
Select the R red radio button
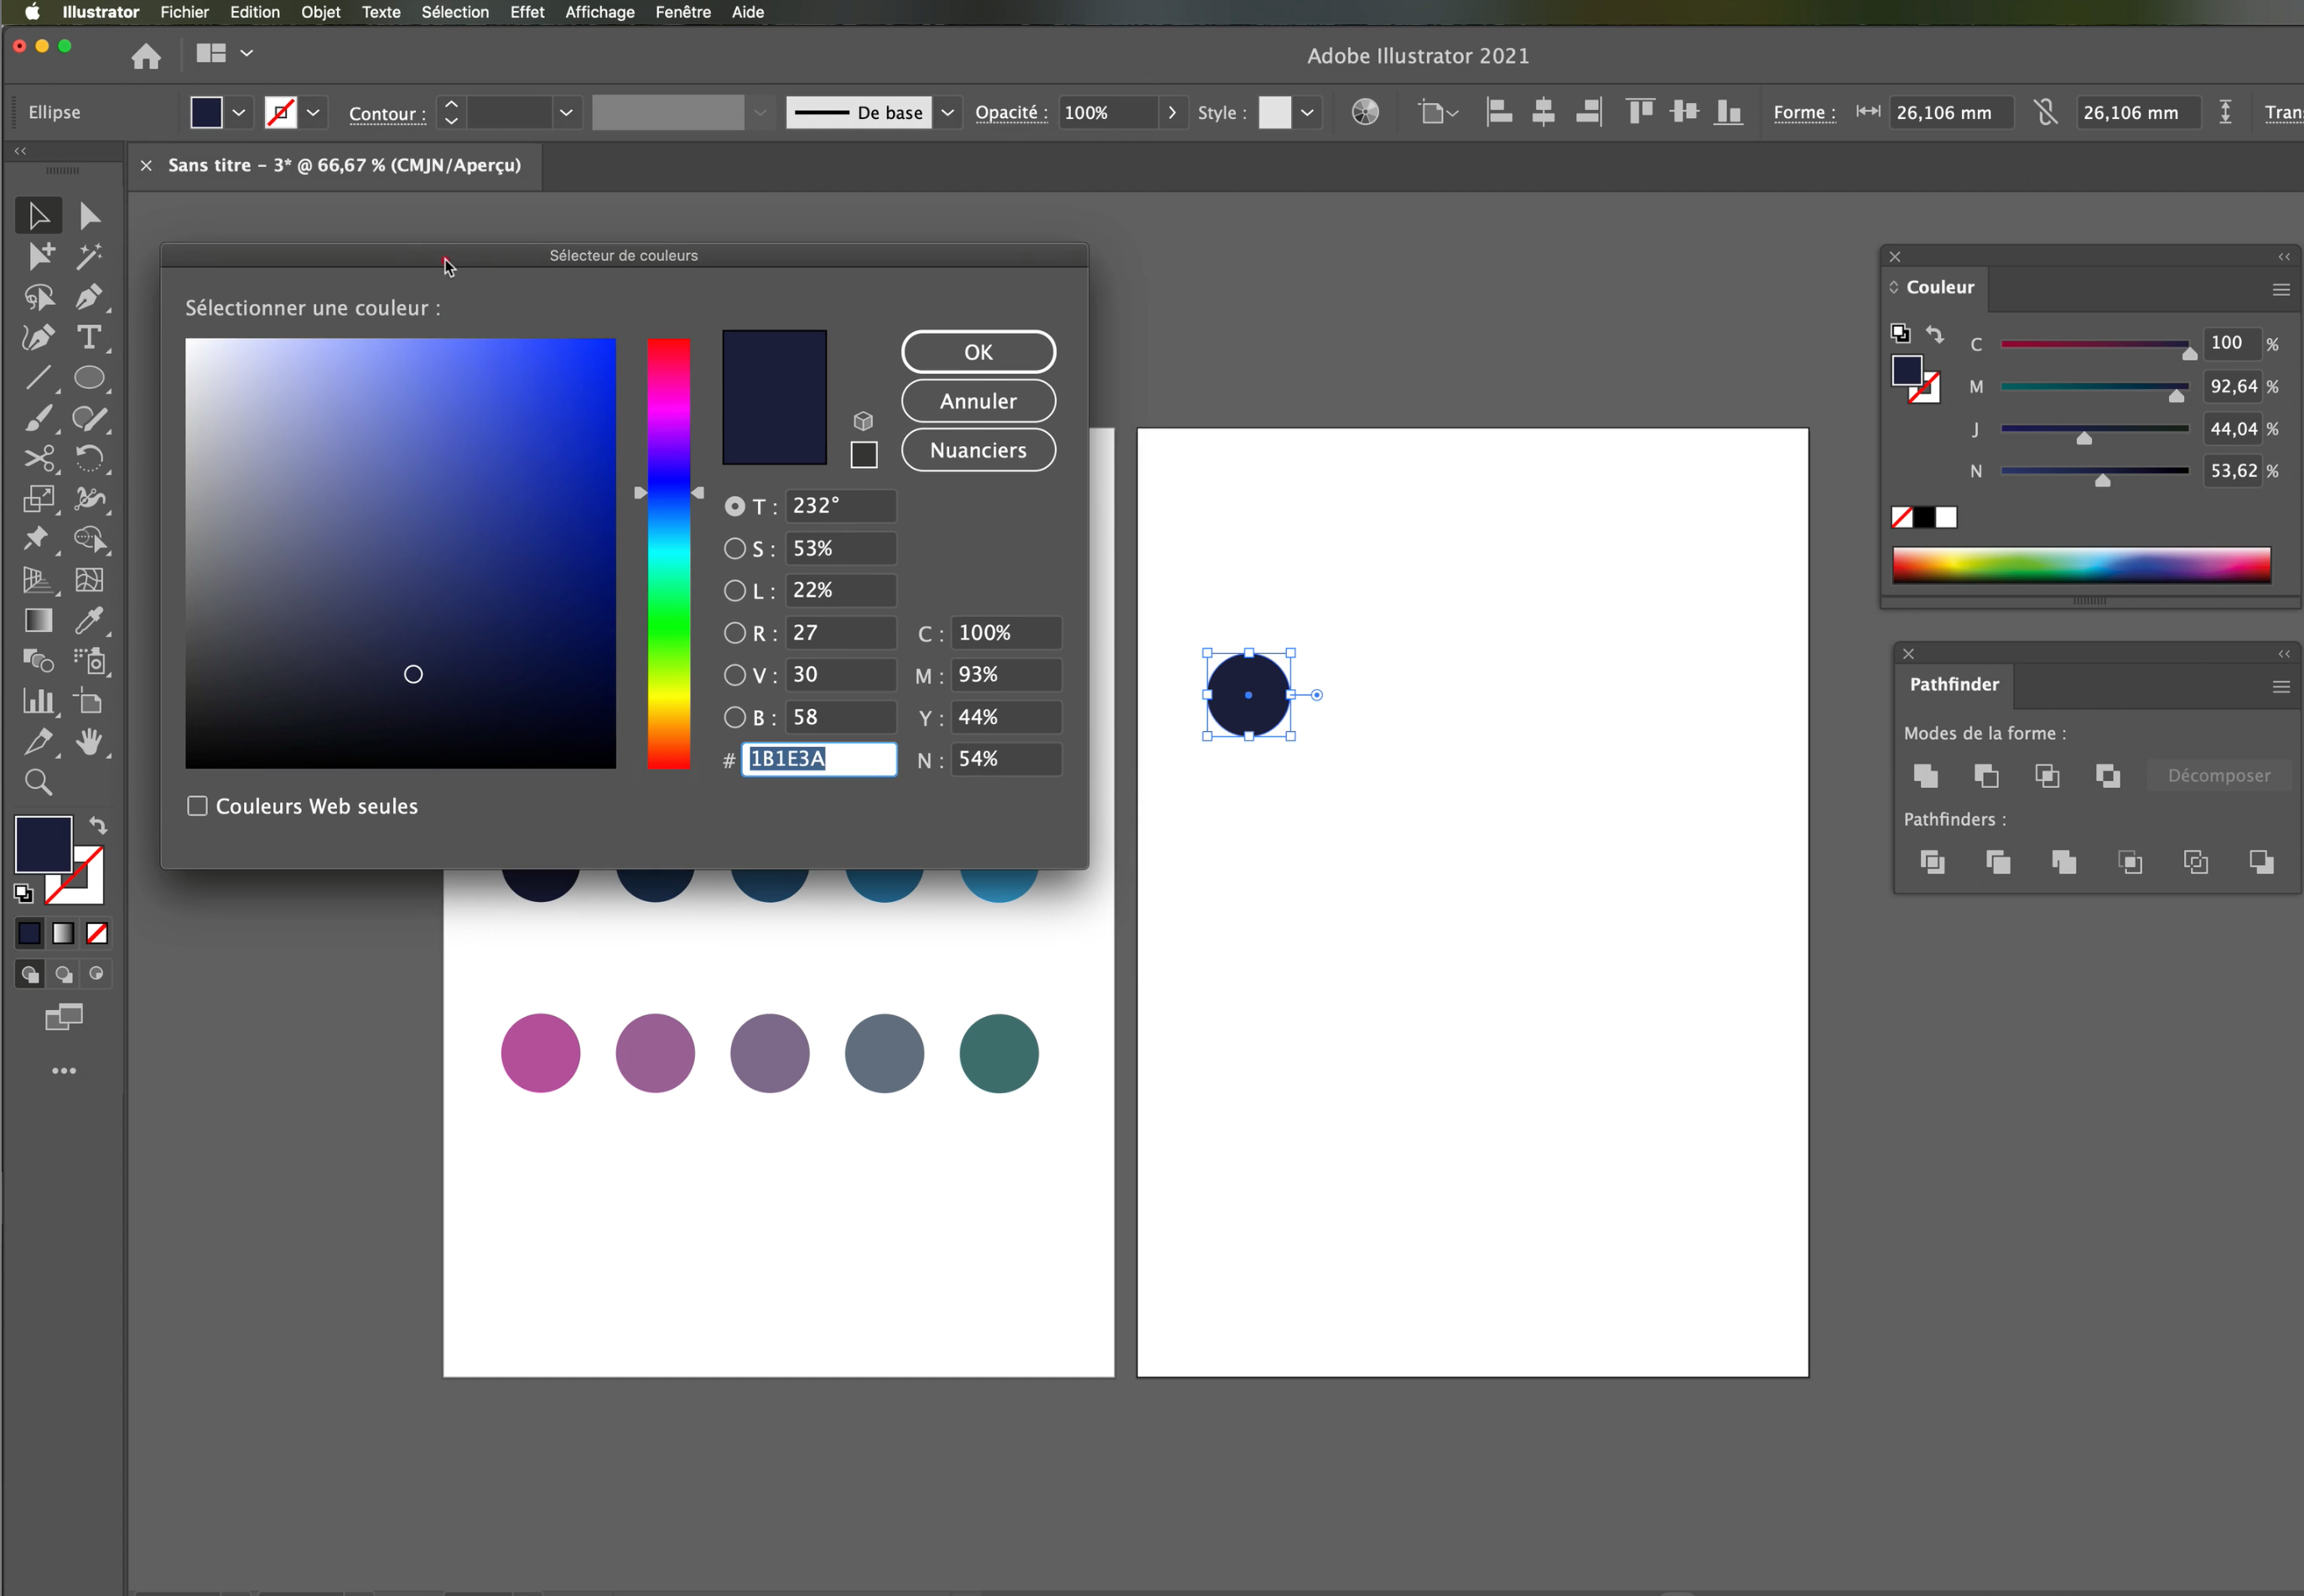(735, 633)
